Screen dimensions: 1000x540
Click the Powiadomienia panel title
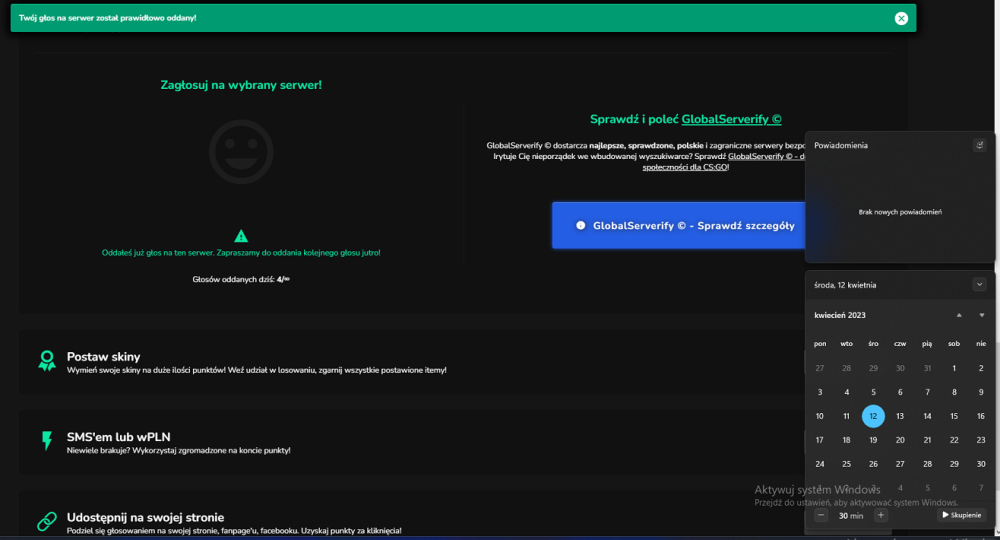click(841, 145)
